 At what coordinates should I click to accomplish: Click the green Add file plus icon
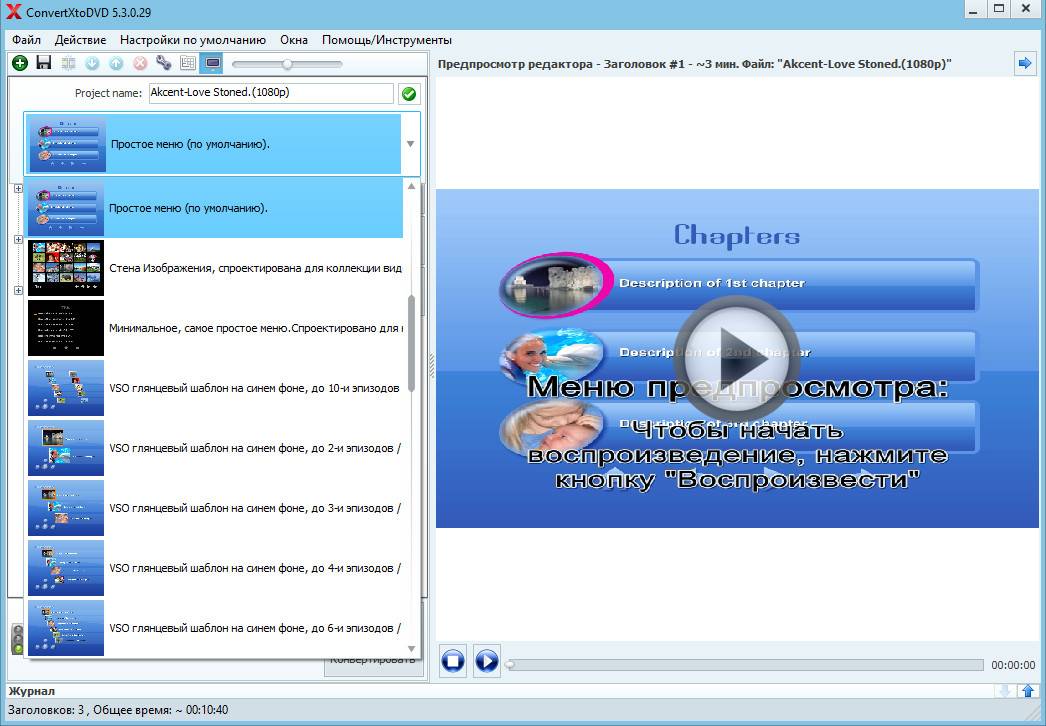click(20, 63)
